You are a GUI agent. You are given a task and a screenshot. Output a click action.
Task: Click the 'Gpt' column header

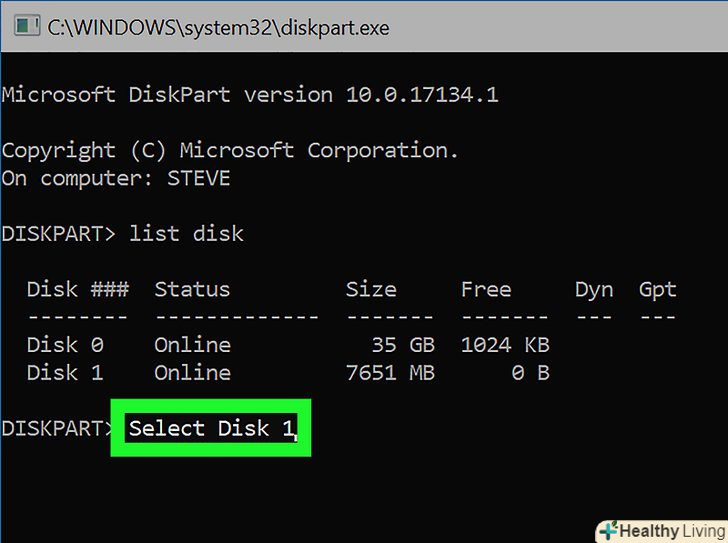pyautogui.click(x=657, y=290)
